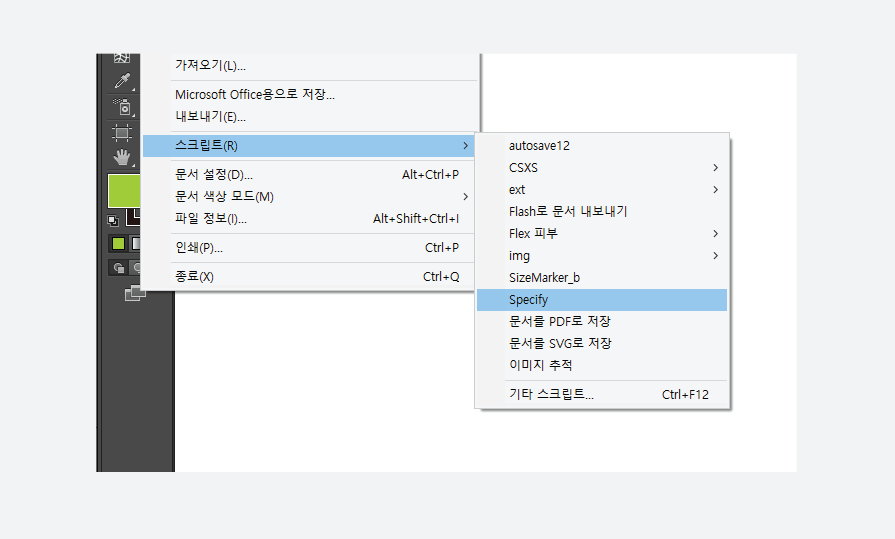Image resolution: width=895 pixels, height=539 pixels.
Task: Click the dark Stroke color box
Action: click(134, 216)
